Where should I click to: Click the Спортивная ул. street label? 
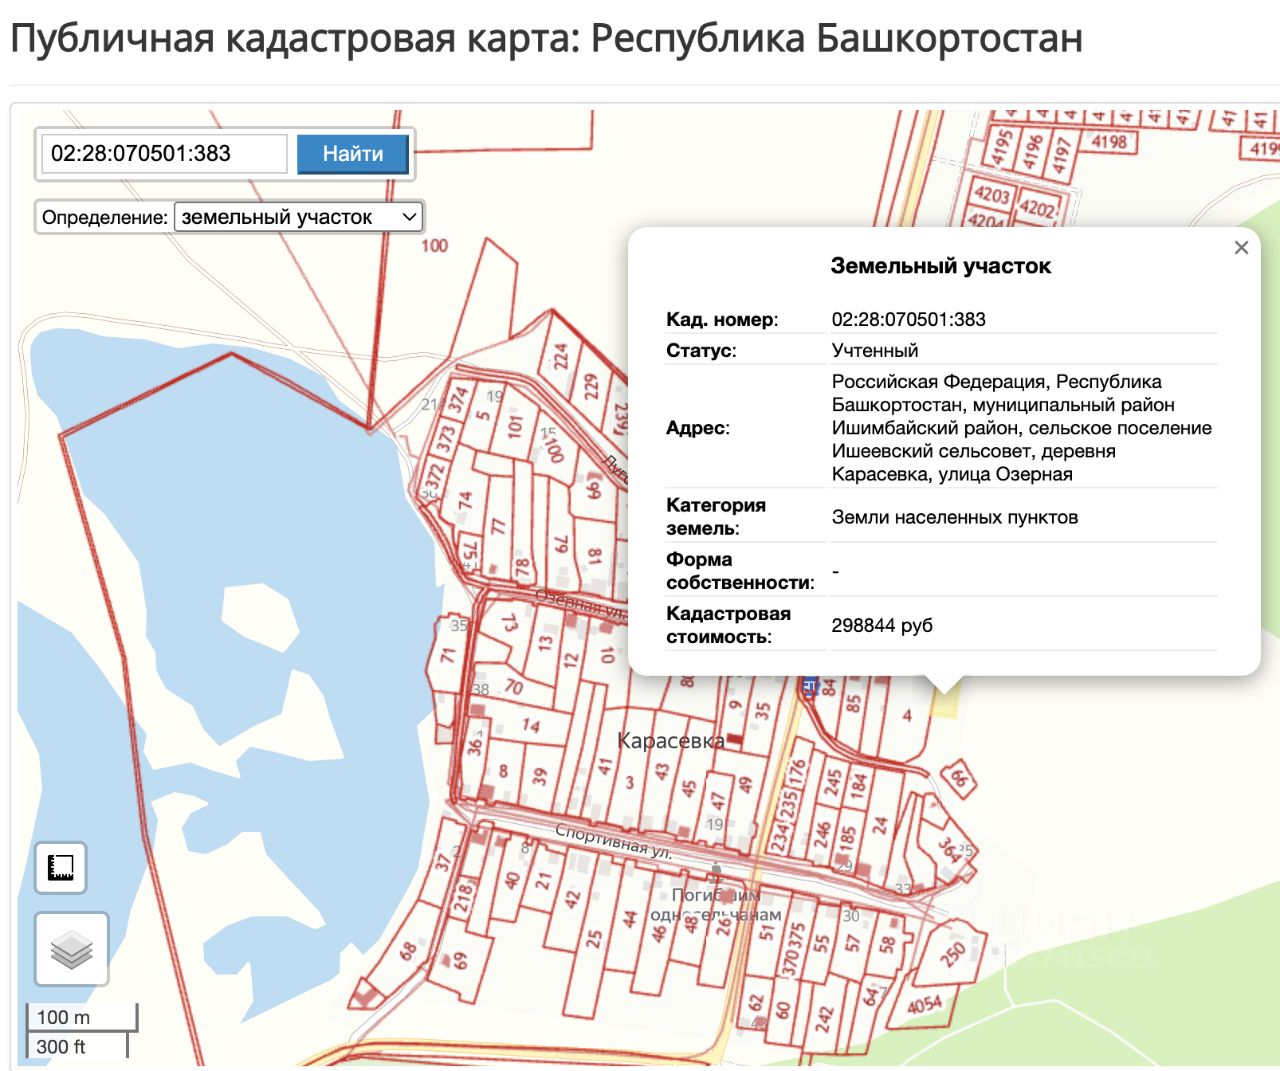[613, 842]
